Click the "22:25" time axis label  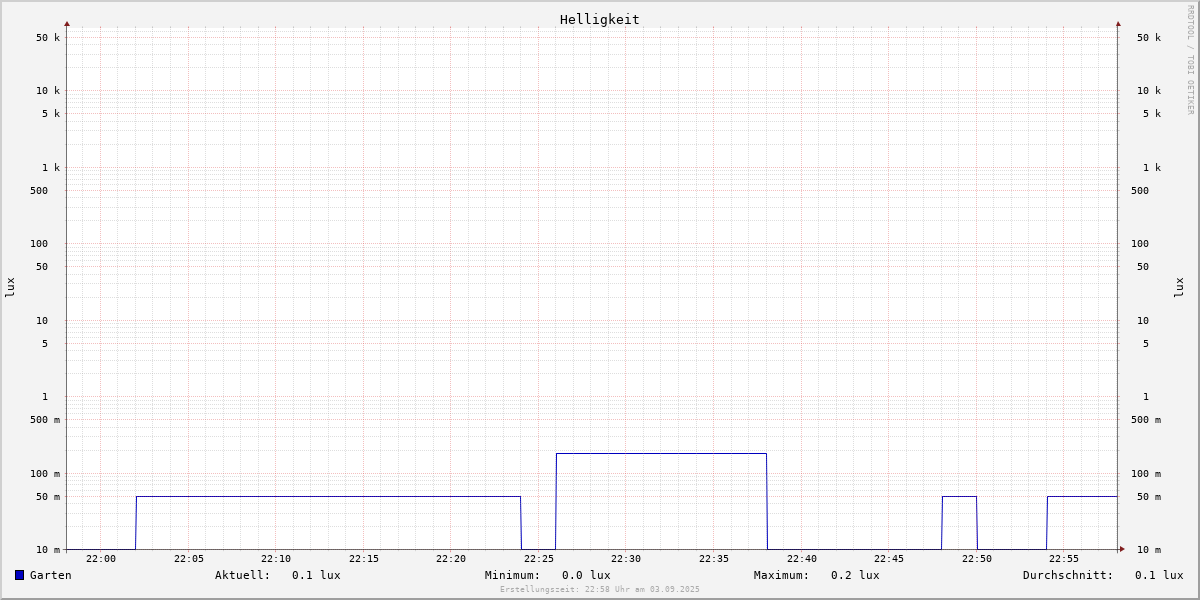tap(539, 559)
